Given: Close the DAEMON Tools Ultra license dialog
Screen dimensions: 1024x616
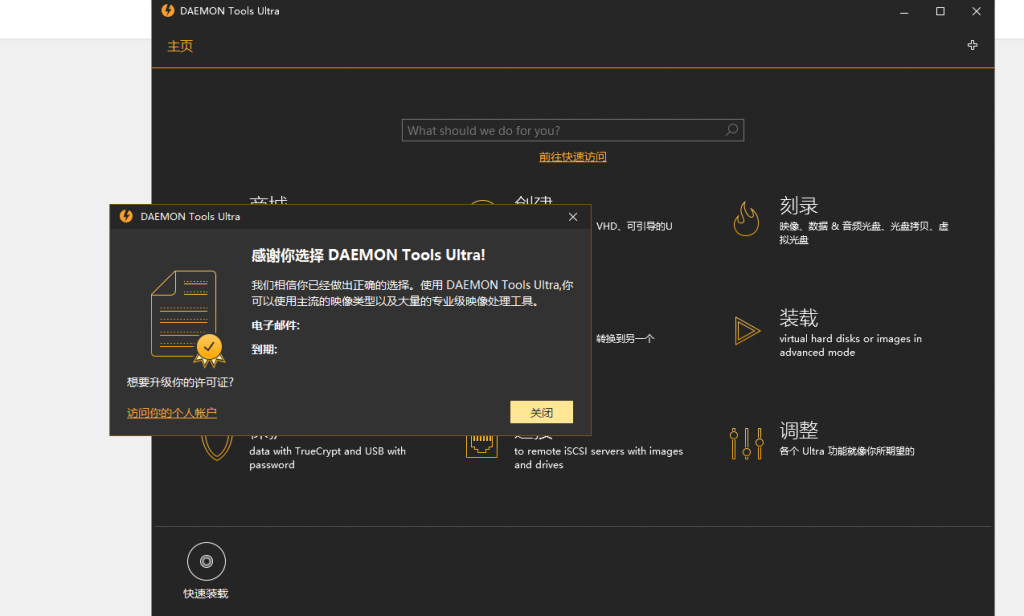Looking at the screenshot, I should coord(573,217).
